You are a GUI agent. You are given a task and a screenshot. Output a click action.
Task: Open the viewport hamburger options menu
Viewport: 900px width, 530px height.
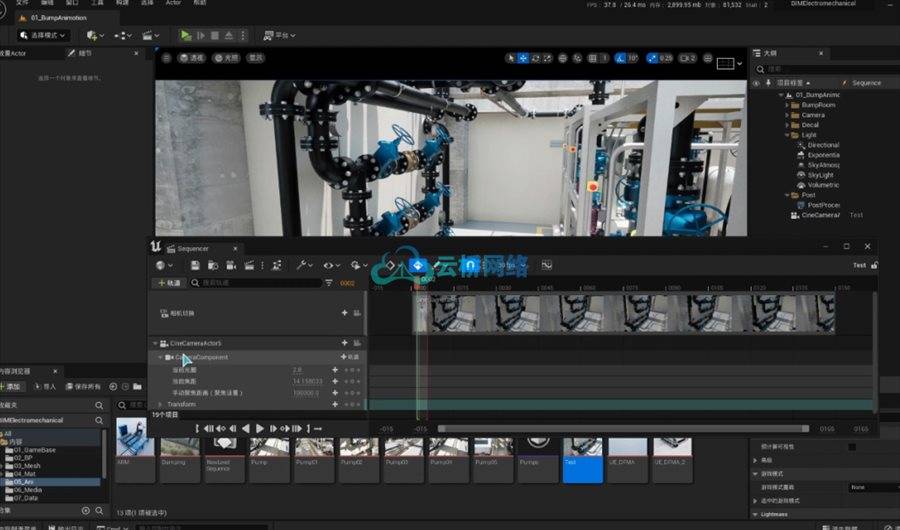(x=166, y=58)
